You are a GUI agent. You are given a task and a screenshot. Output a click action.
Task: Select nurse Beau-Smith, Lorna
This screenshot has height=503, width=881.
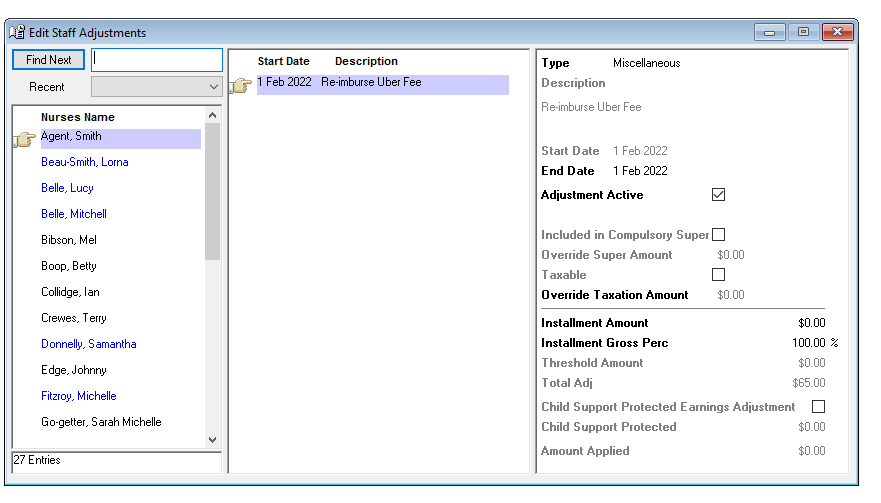pos(85,162)
